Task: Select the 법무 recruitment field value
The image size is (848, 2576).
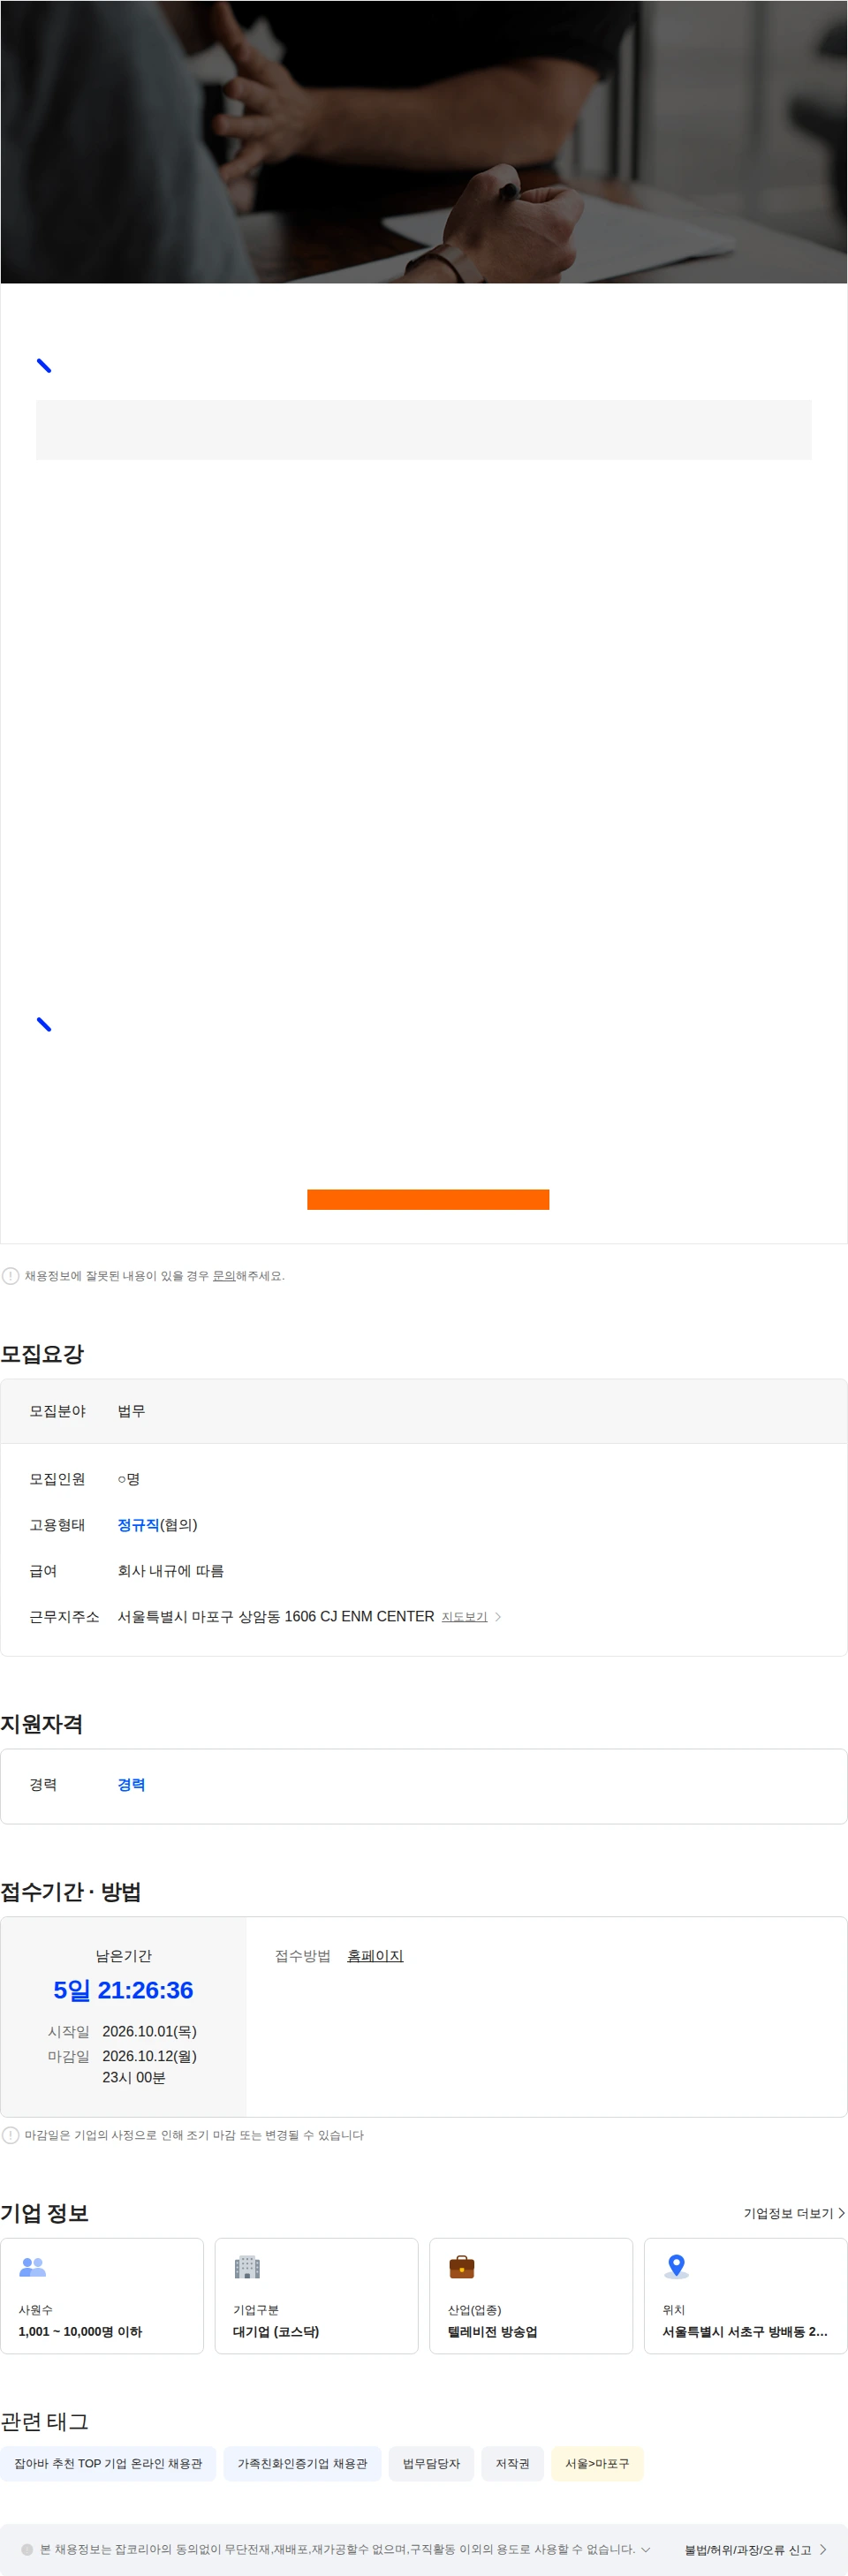Action: pos(131,1411)
